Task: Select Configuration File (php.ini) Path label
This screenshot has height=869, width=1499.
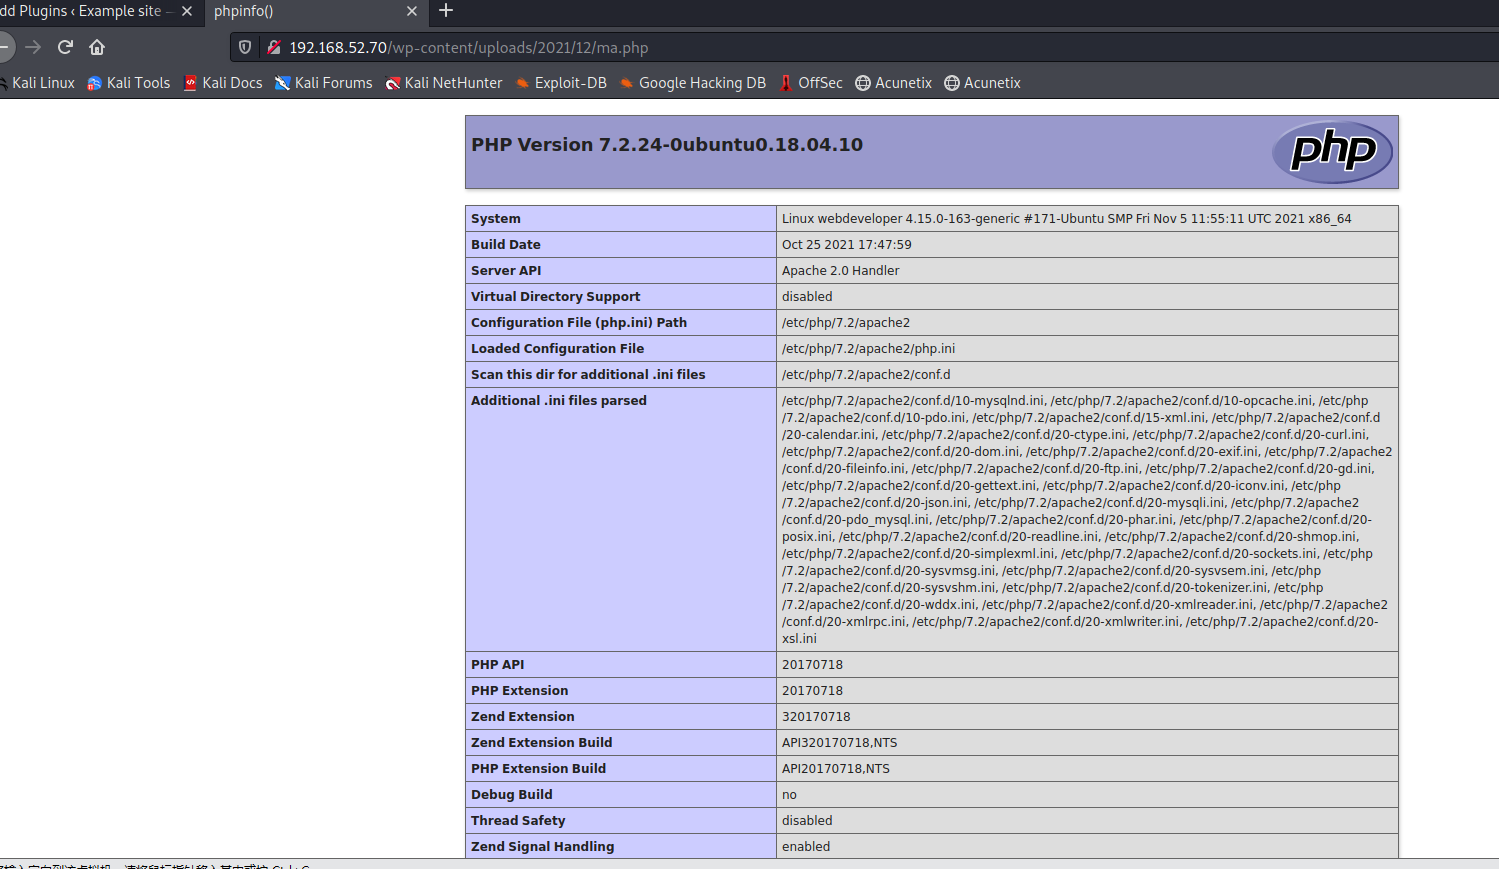Action: pos(579,323)
